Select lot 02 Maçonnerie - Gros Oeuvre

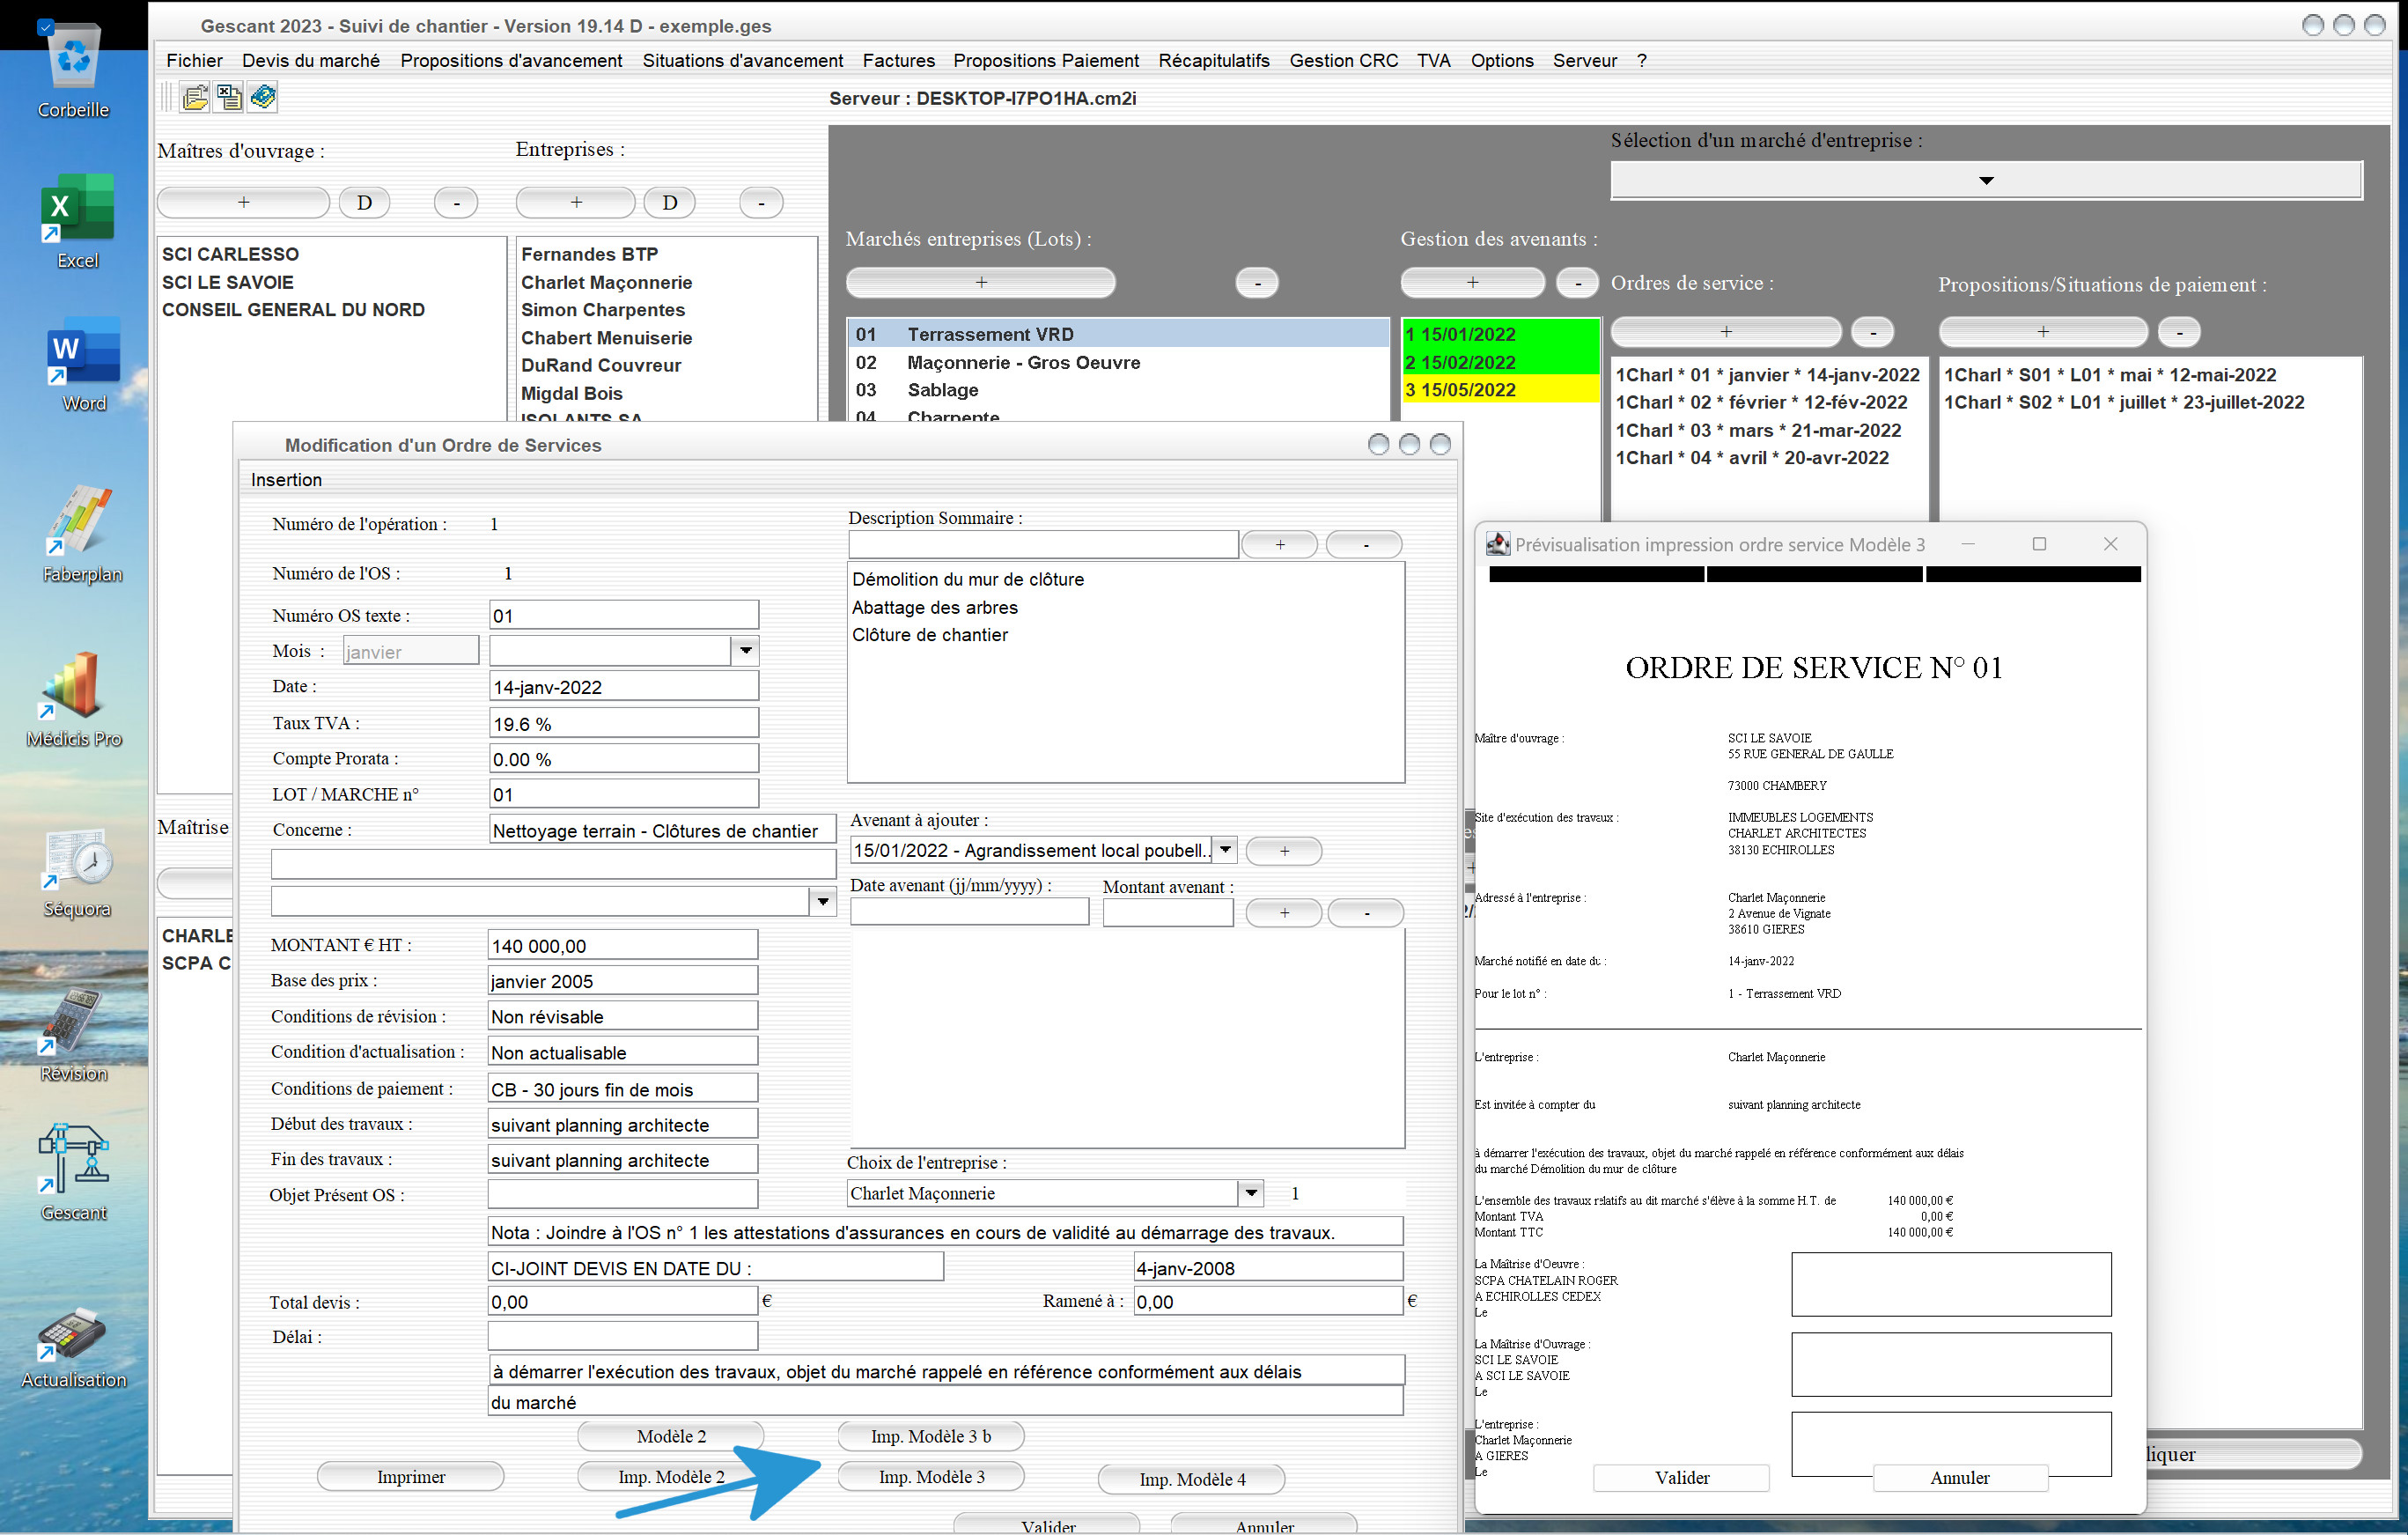coord(1118,362)
